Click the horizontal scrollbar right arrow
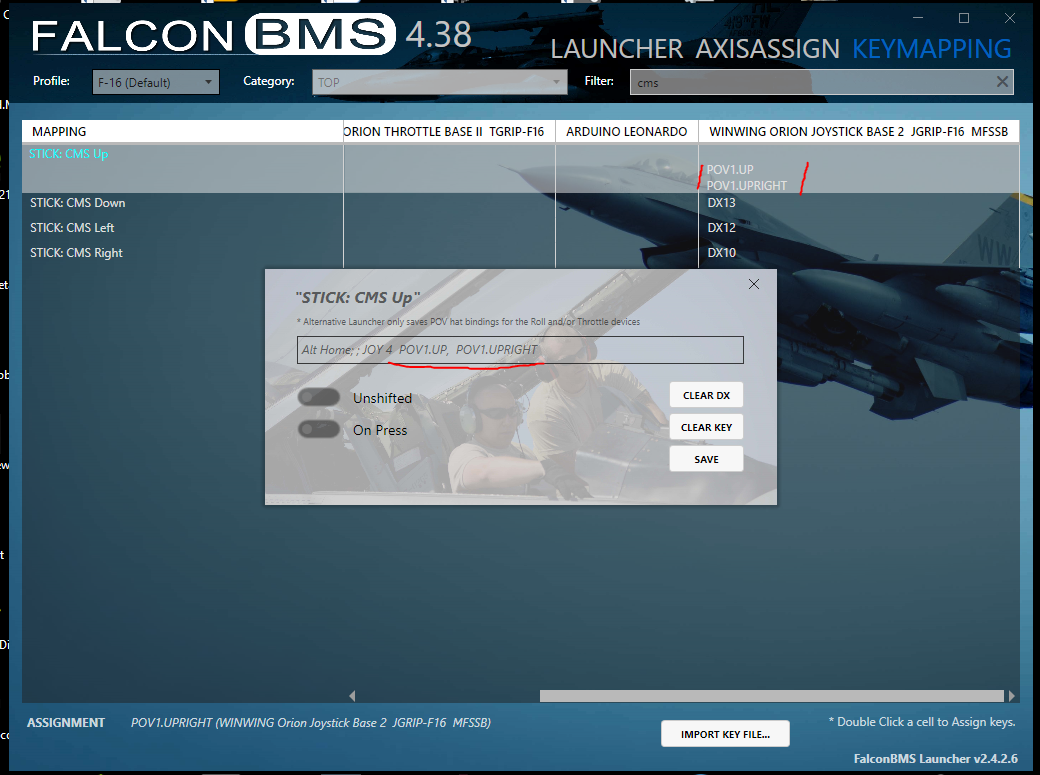 click(x=1011, y=695)
